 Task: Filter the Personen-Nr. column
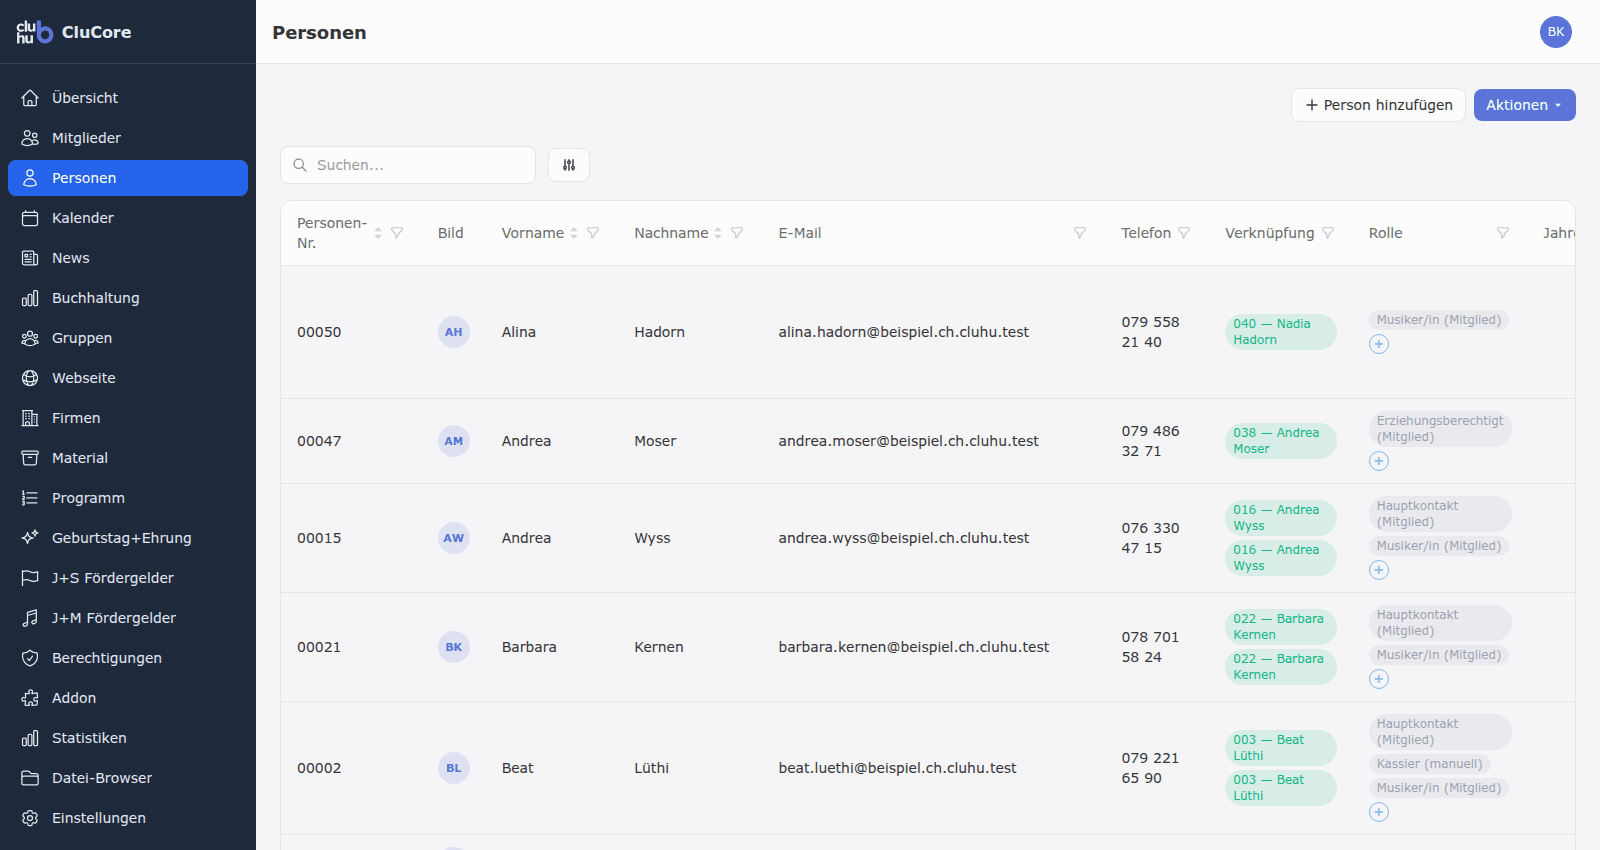click(x=397, y=233)
